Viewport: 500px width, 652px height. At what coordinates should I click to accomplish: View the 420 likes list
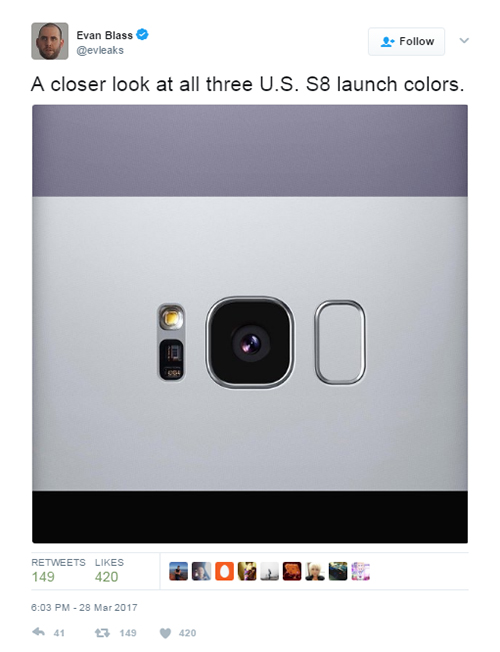tap(109, 570)
